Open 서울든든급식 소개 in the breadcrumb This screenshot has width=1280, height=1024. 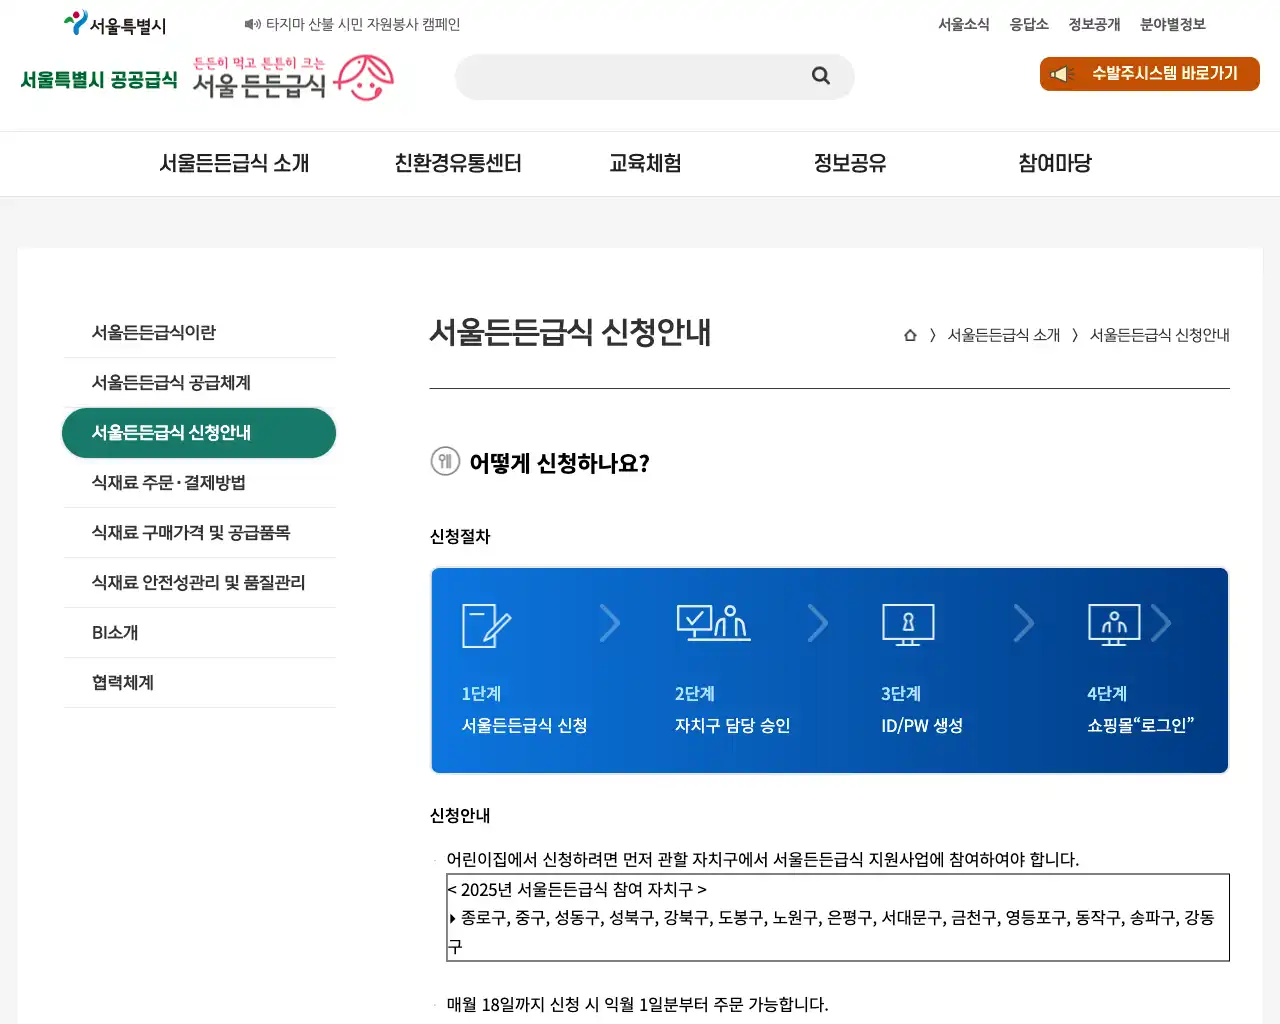[x=1003, y=335]
